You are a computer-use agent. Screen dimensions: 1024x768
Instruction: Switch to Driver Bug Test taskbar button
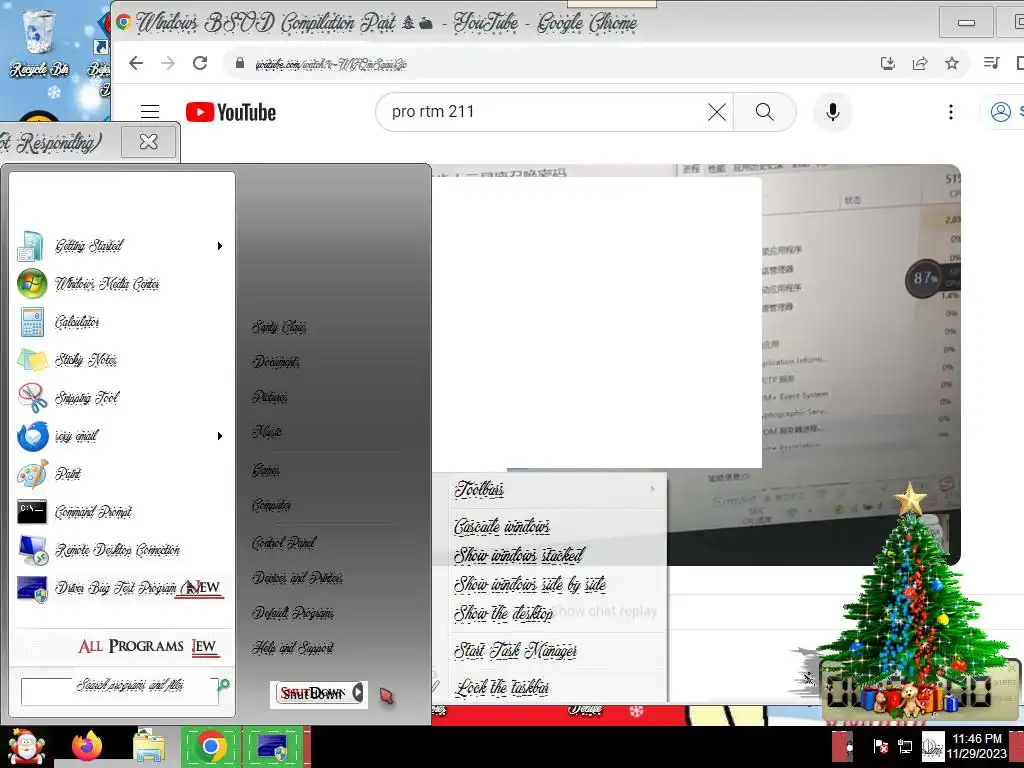[x=273, y=746]
